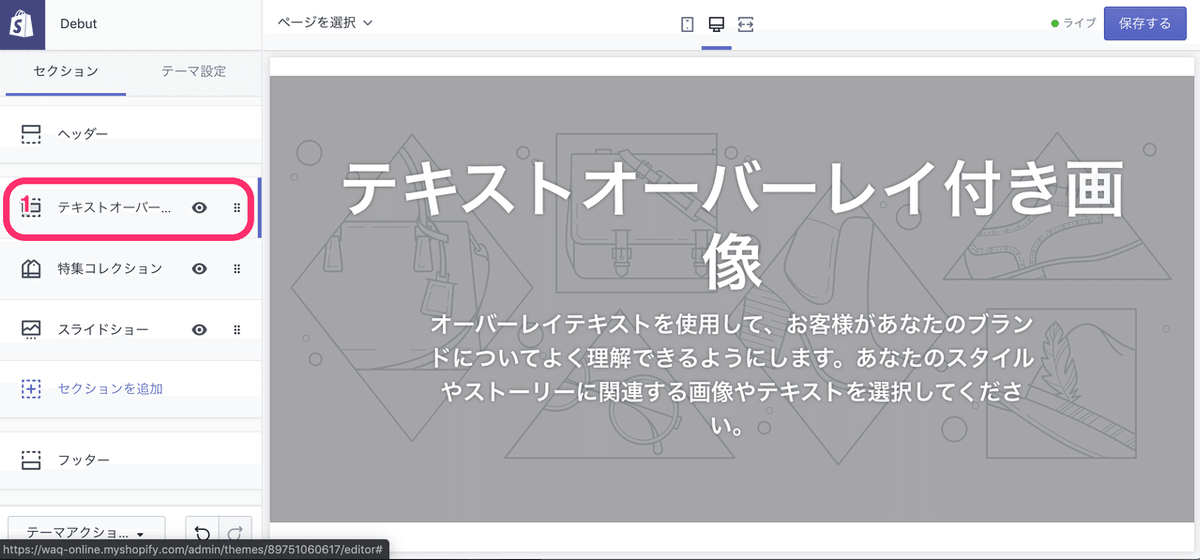Click the Debut theme name
The height and width of the screenshot is (560, 1200).
click(x=79, y=24)
